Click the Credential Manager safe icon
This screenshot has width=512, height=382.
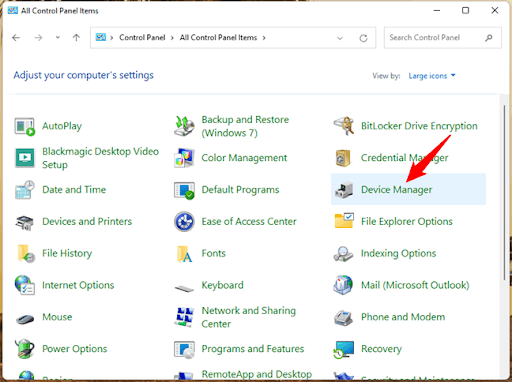point(343,158)
